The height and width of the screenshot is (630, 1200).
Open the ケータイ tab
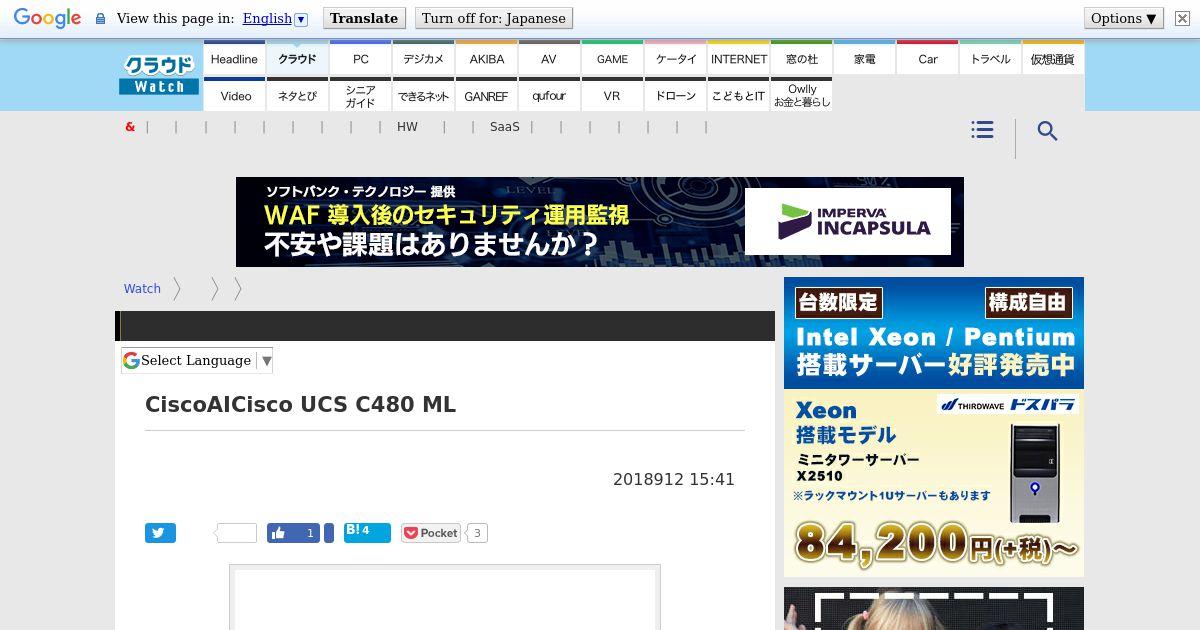tap(676, 59)
